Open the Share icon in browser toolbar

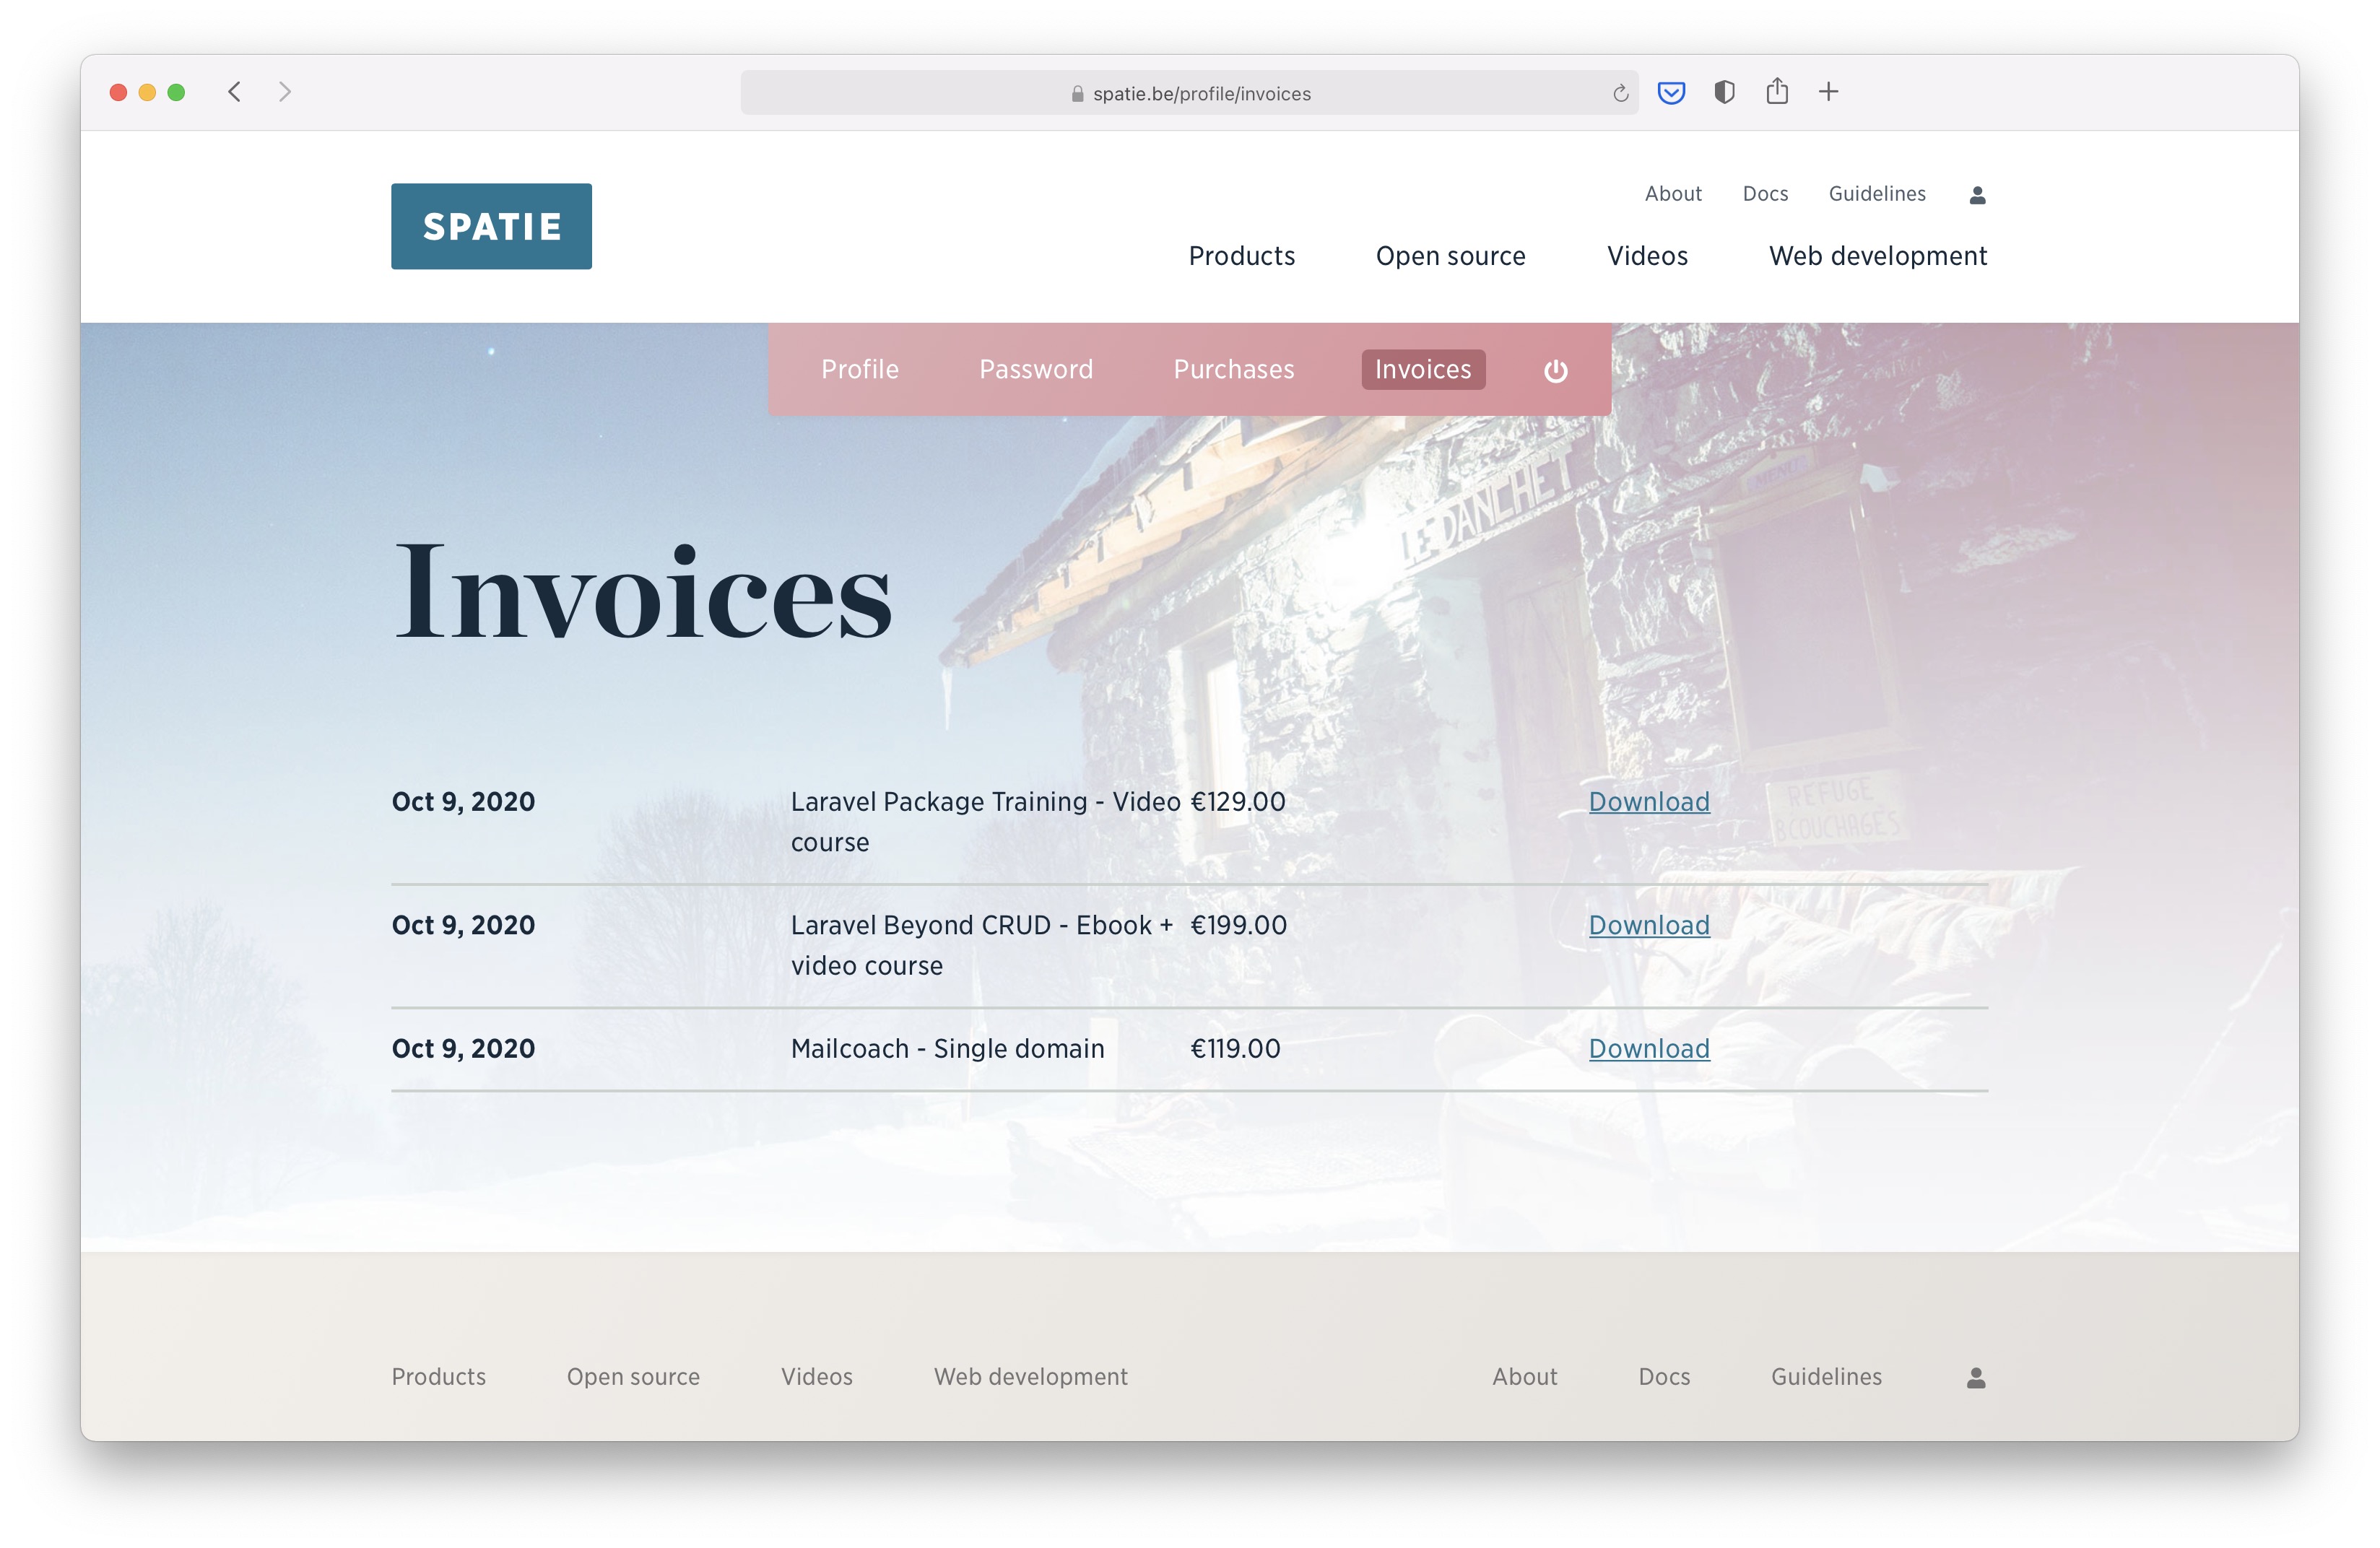(x=1777, y=91)
